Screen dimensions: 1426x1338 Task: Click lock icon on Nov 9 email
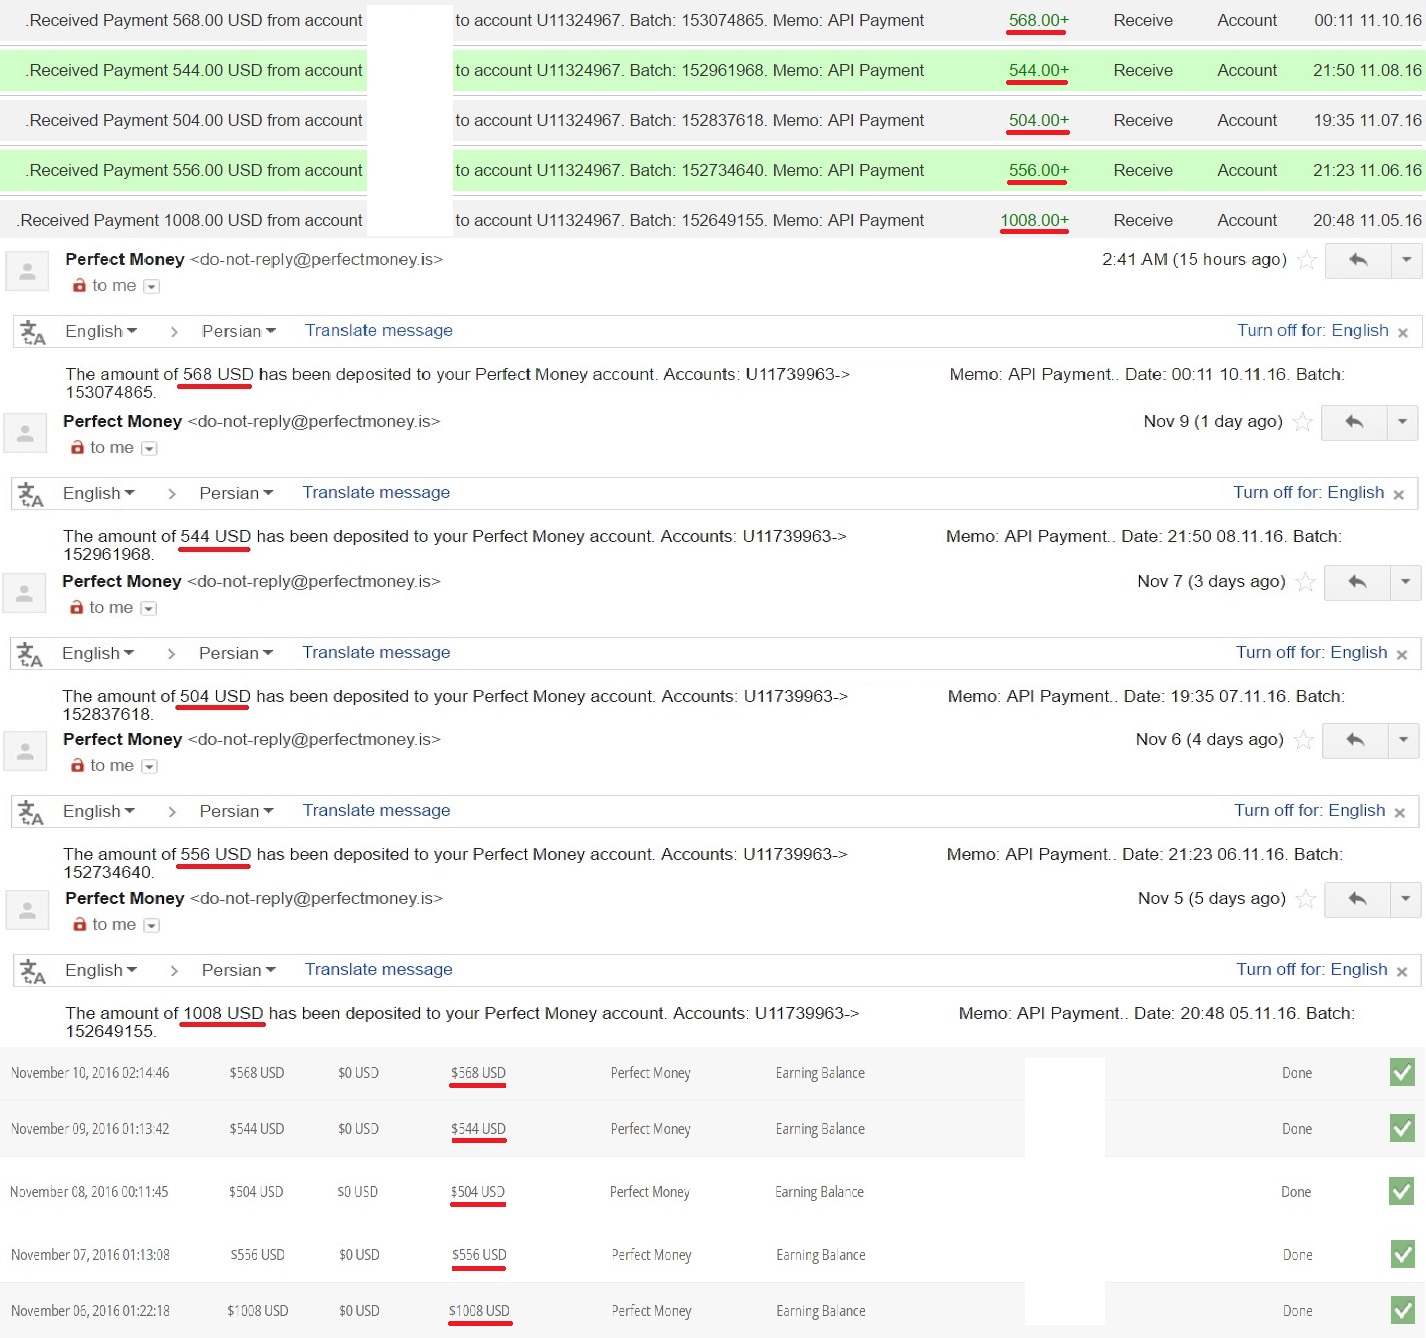(77, 448)
